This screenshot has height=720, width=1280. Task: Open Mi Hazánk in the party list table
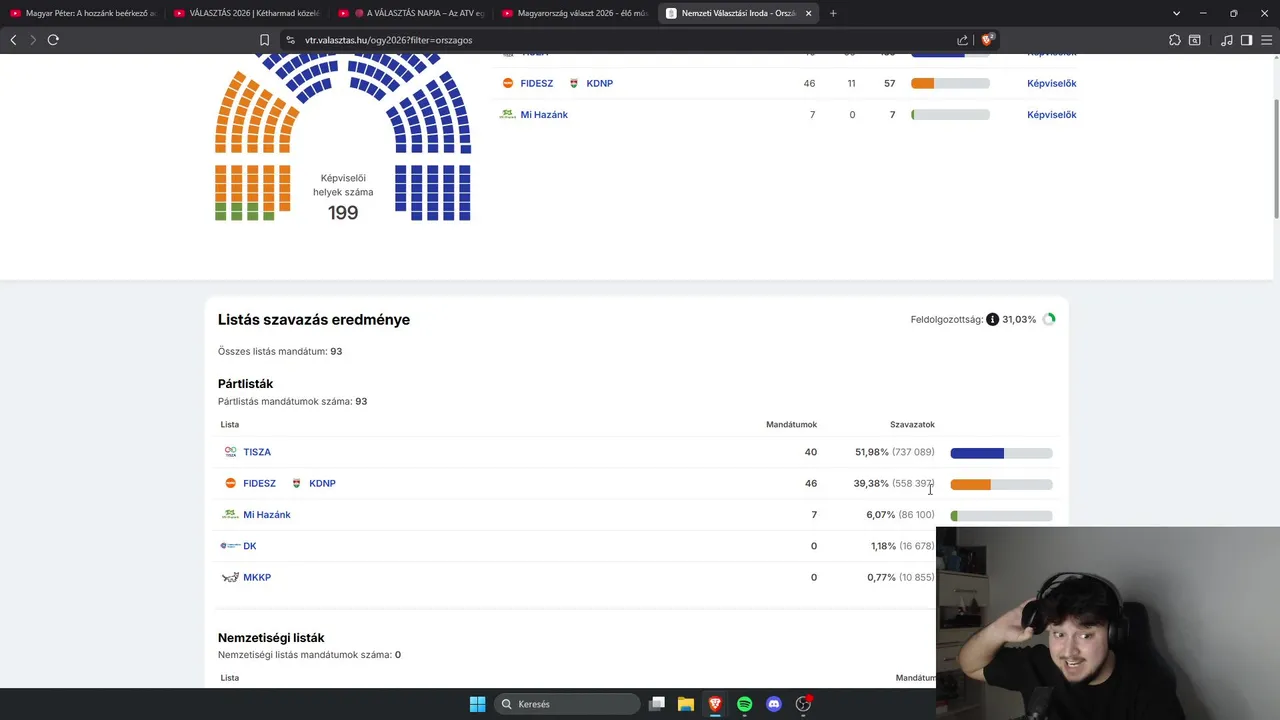267,515
